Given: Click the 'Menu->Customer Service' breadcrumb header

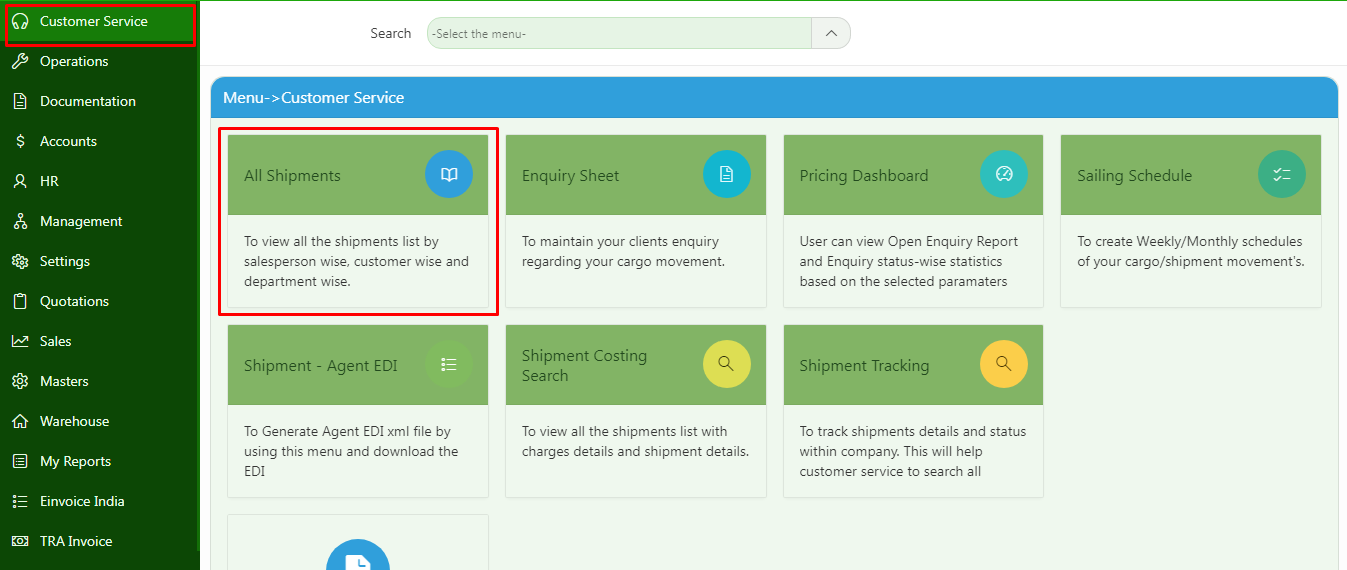Looking at the screenshot, I should point(314,98).
